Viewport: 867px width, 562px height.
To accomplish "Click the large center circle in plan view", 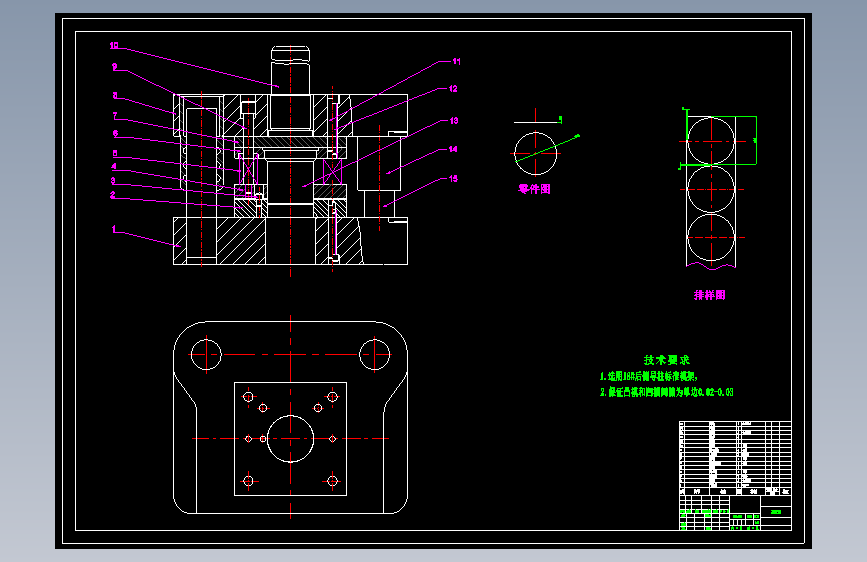I will tap(290, 439).
